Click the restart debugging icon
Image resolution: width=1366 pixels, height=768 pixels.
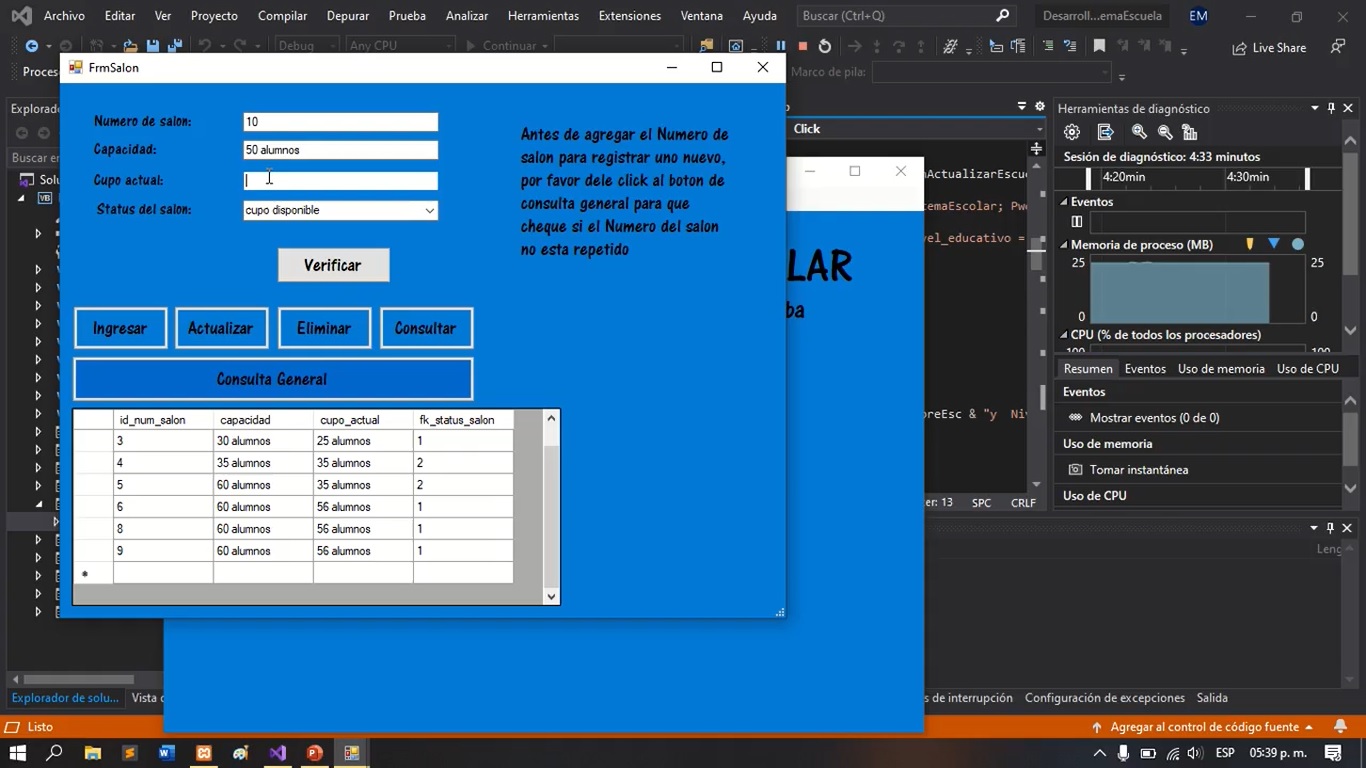(x=824, y=46)
